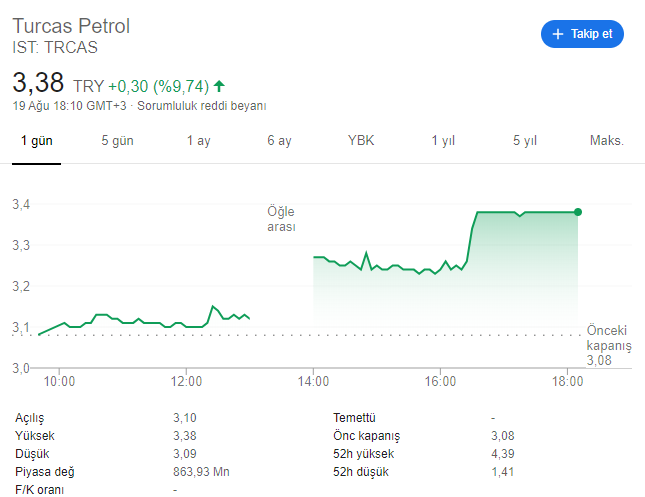Click the 3,1 price axis label
The image size is (645, 497).
click(x=21, y=327)
